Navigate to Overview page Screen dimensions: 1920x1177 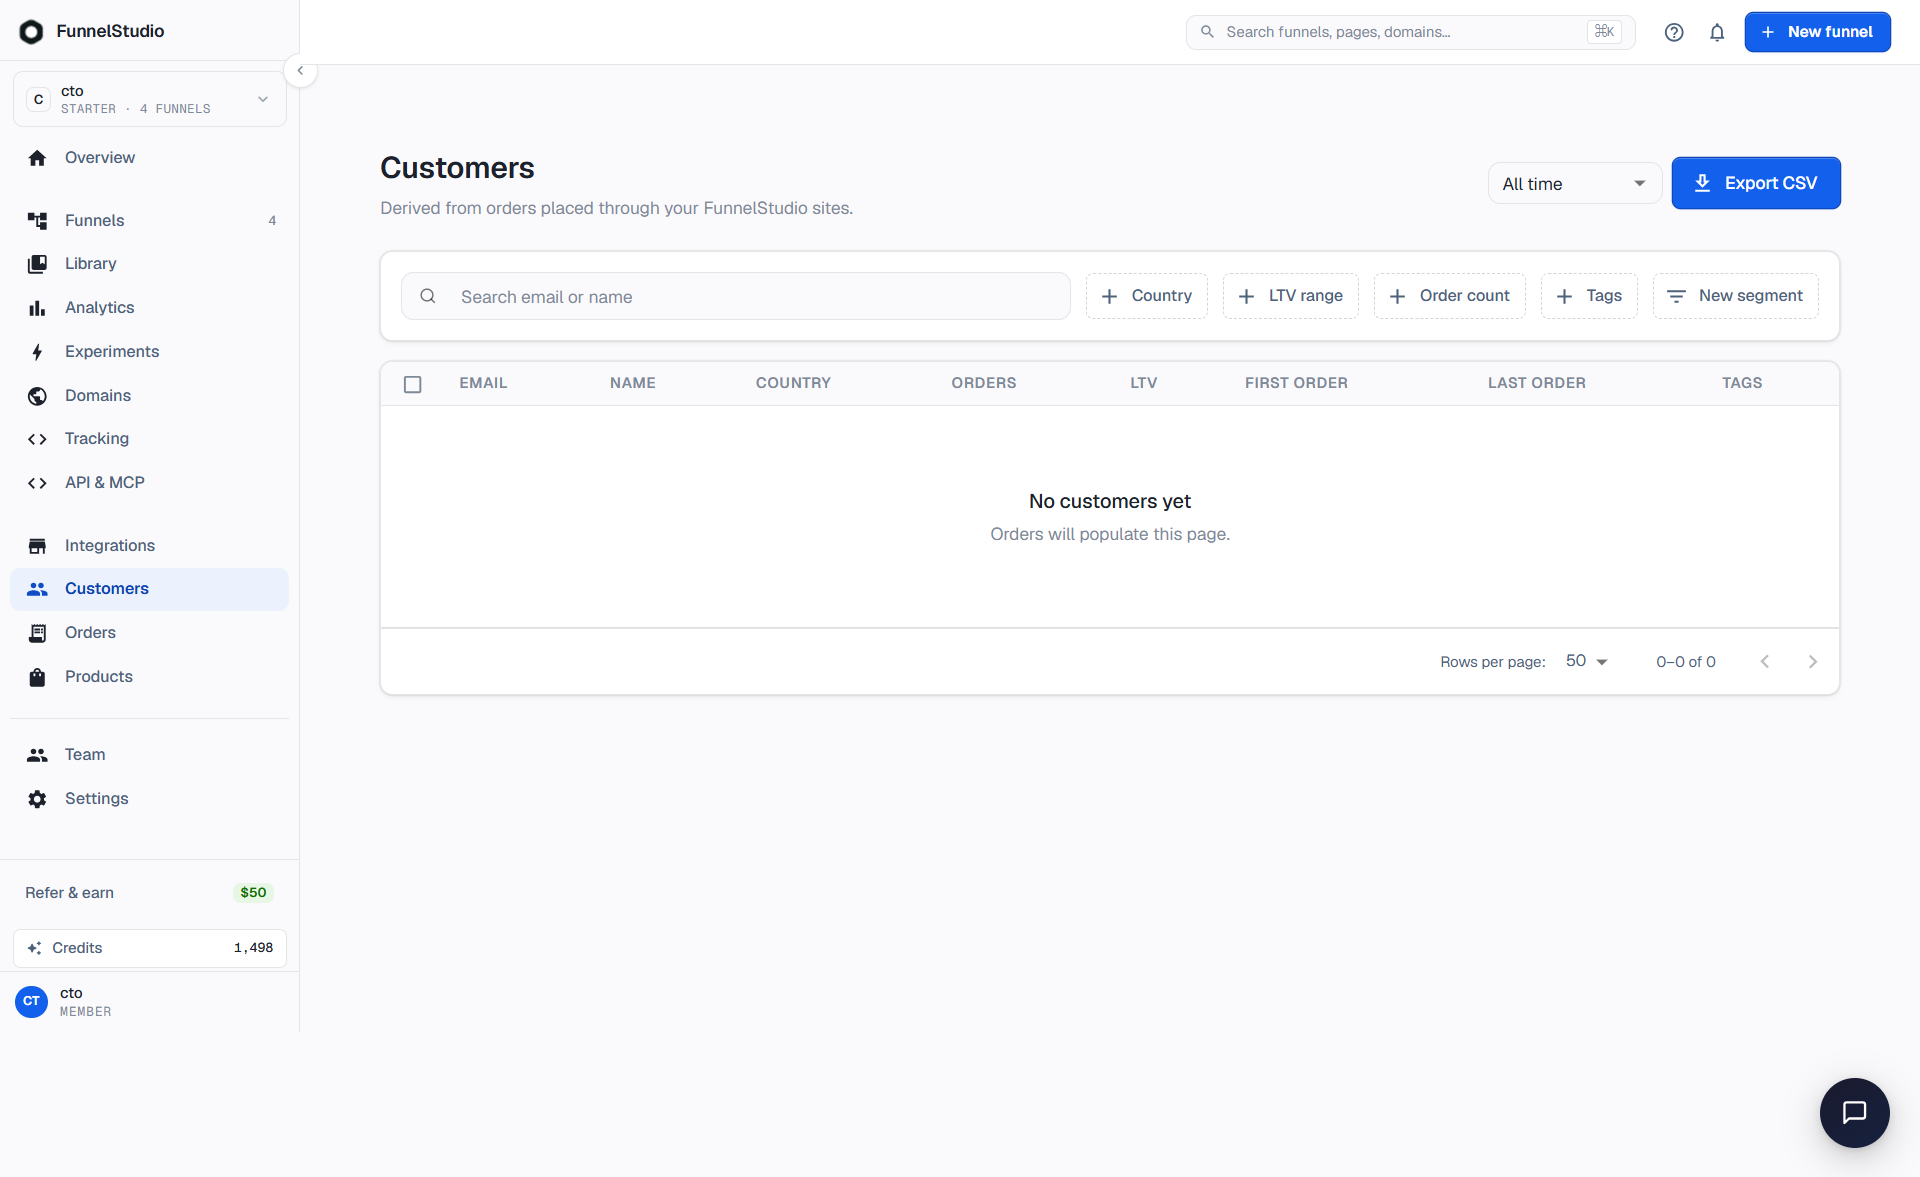[150, 158]
